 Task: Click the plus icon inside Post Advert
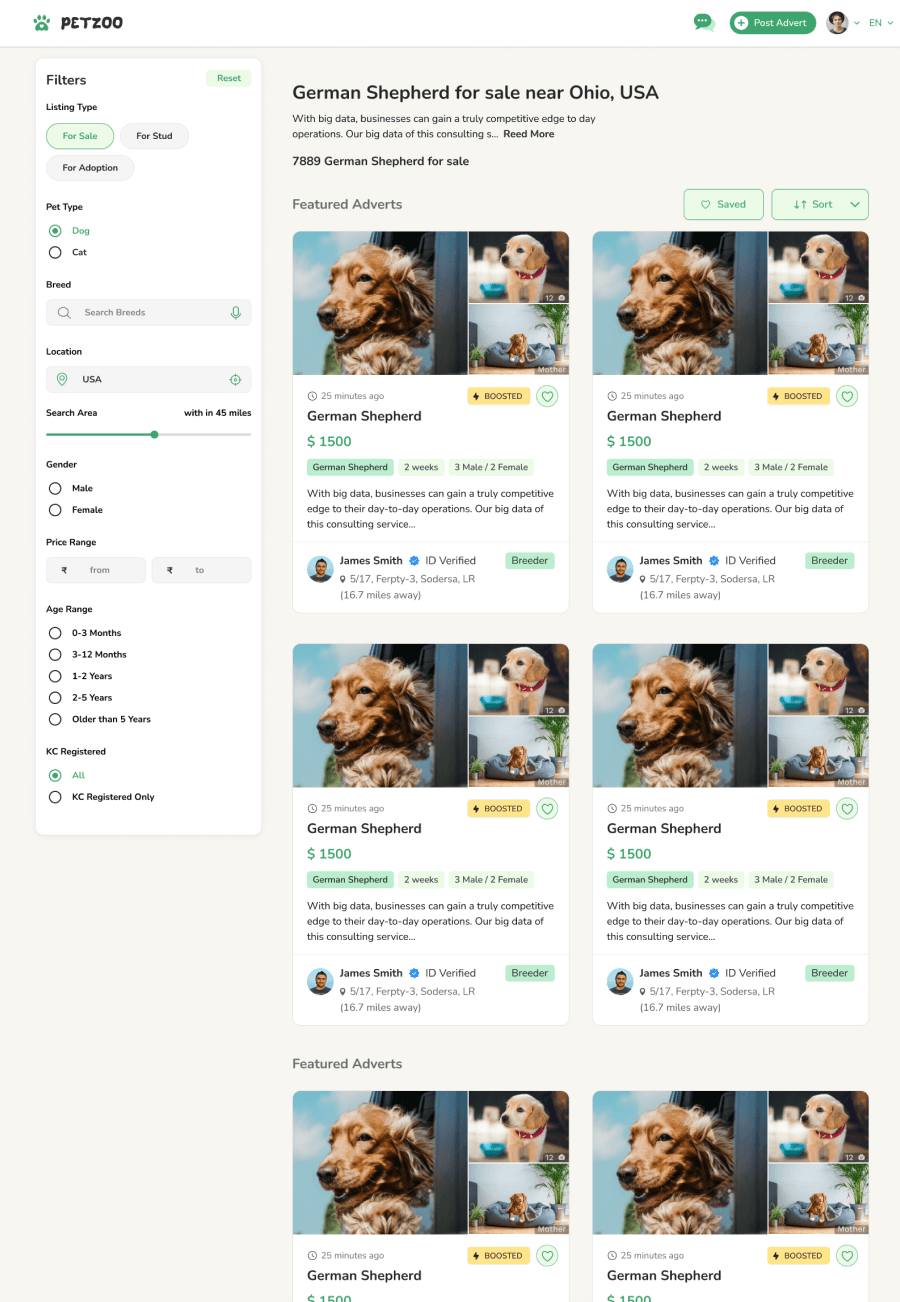pos(741,23)
